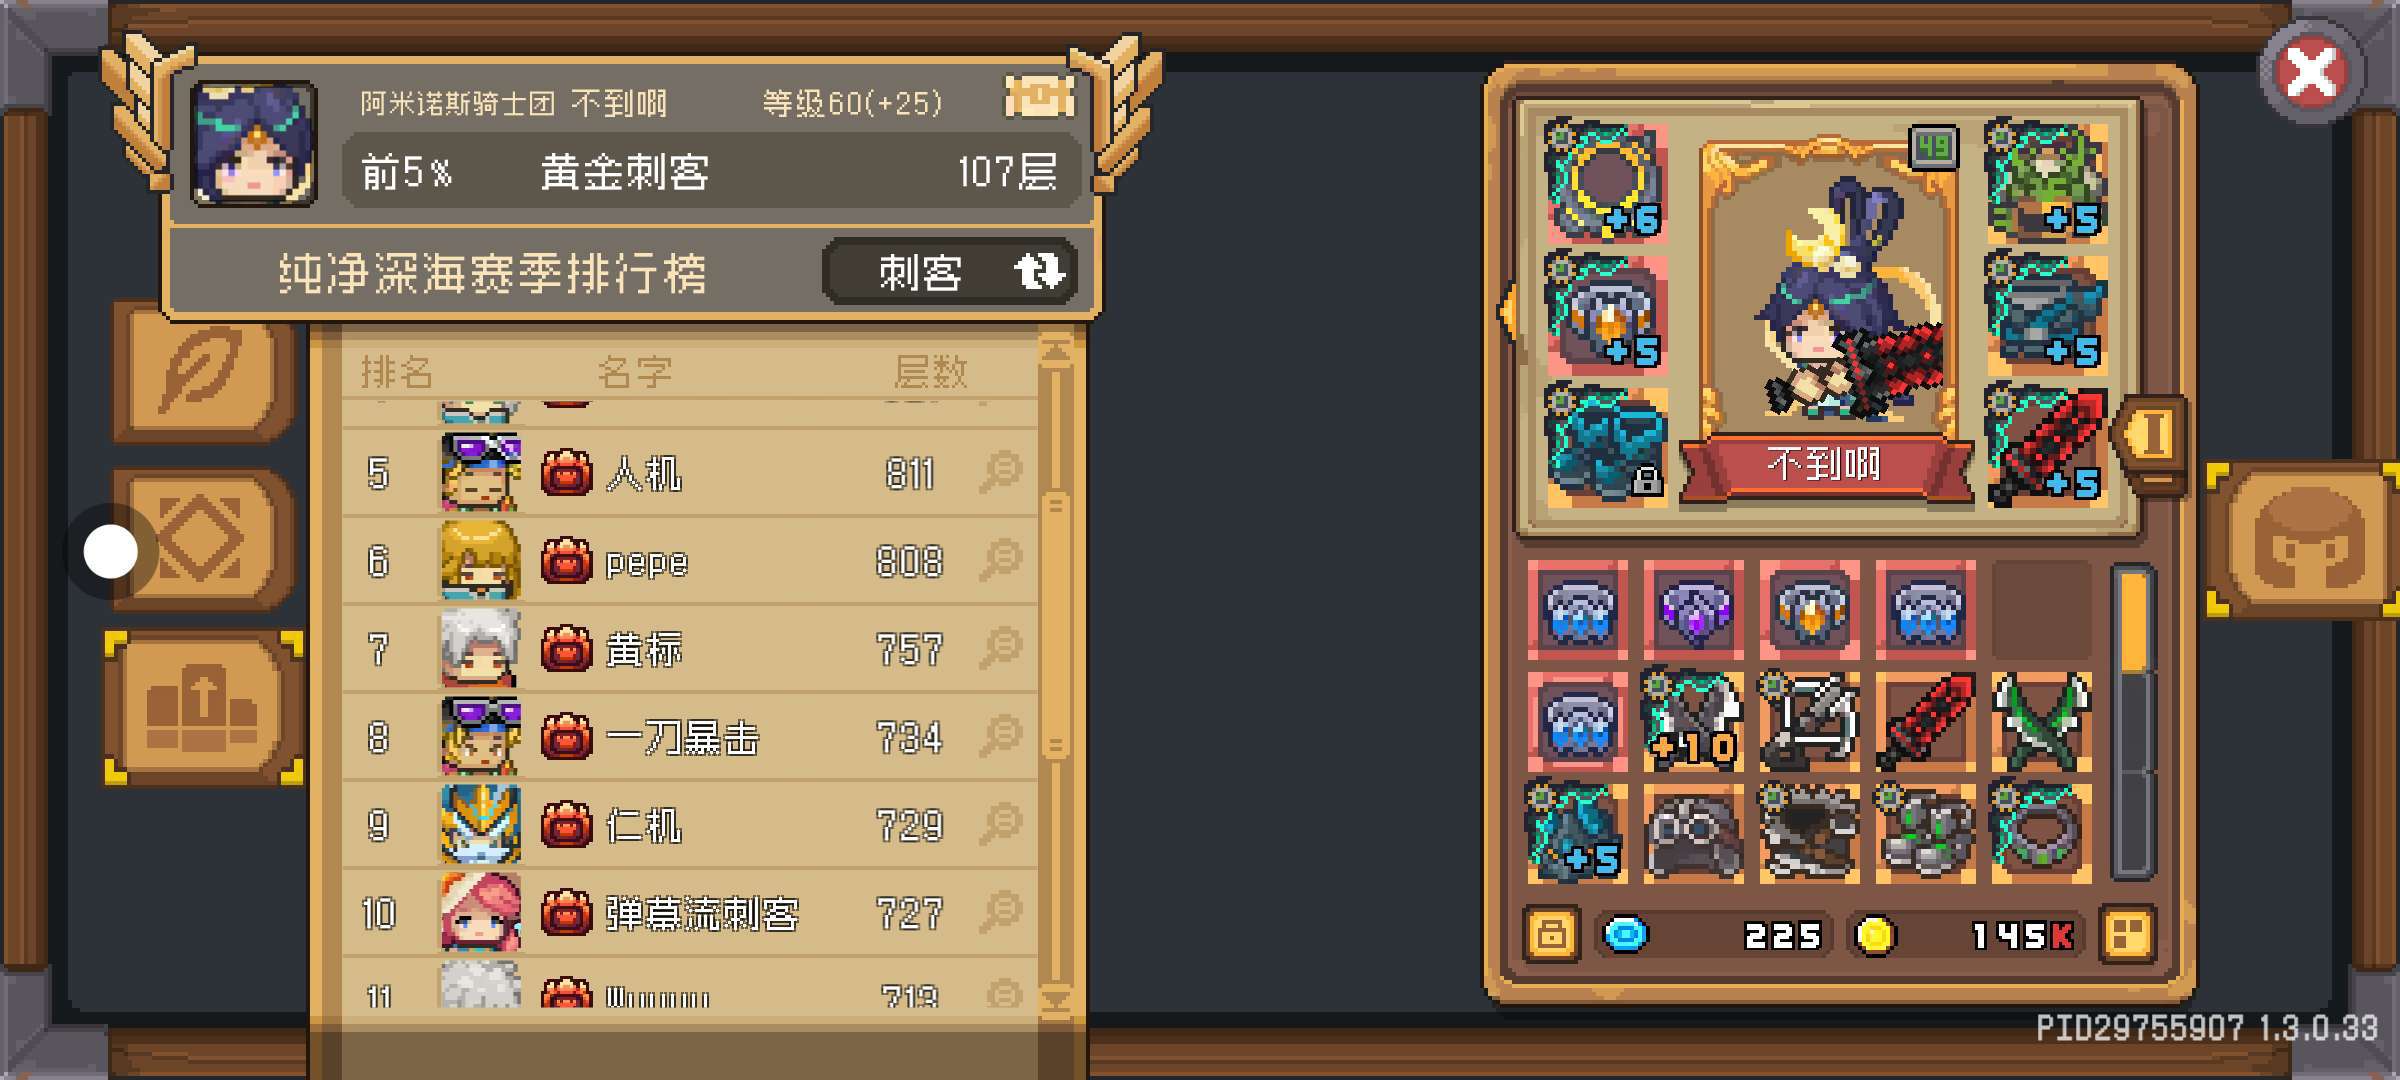Select the leaderboard podium sidebar tab
Image resolution: width=2400 pixels, height=1080 pixels.
pos(204,707)
